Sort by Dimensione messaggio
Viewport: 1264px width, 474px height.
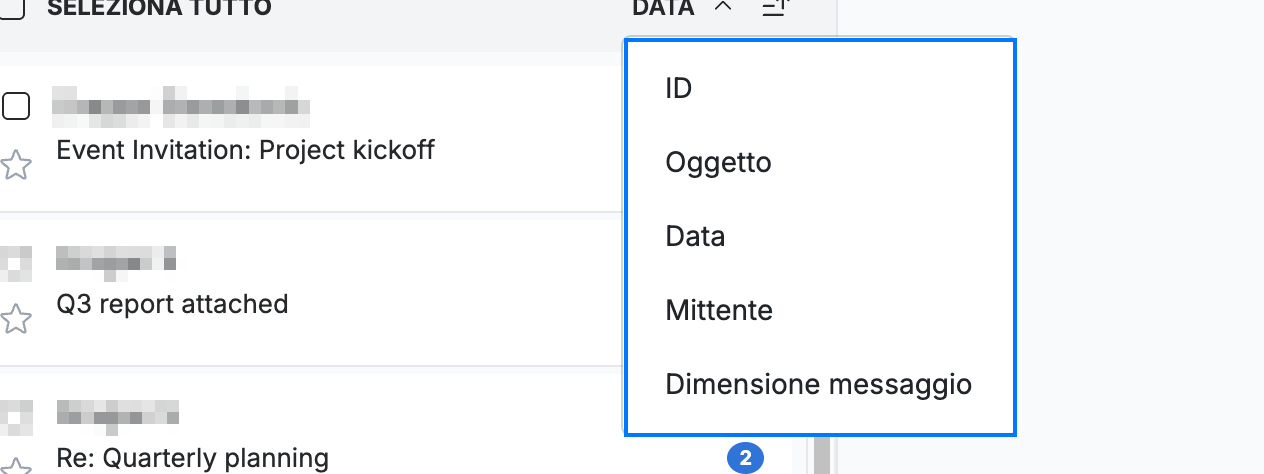click(820, 384)
